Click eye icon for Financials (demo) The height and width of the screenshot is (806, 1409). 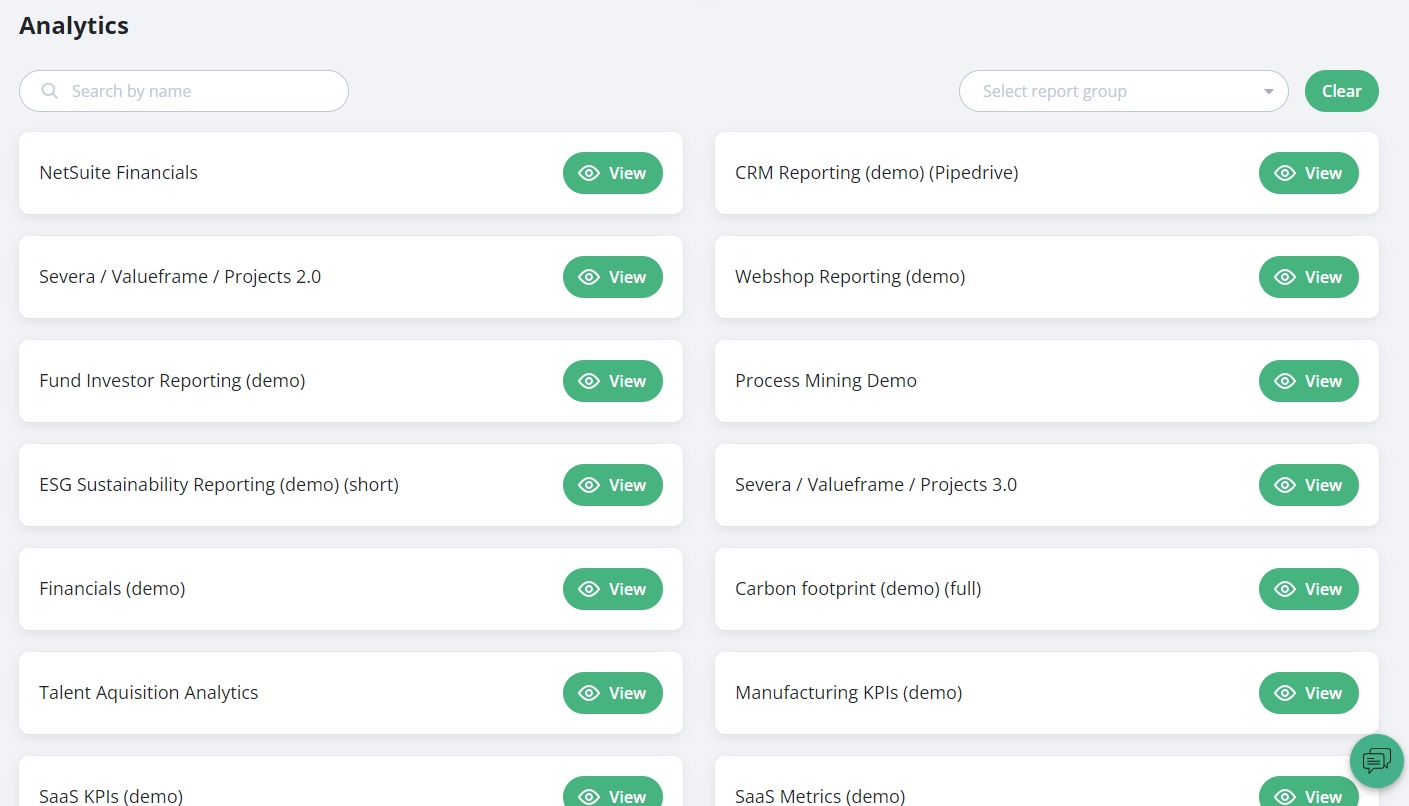(589, 589)
